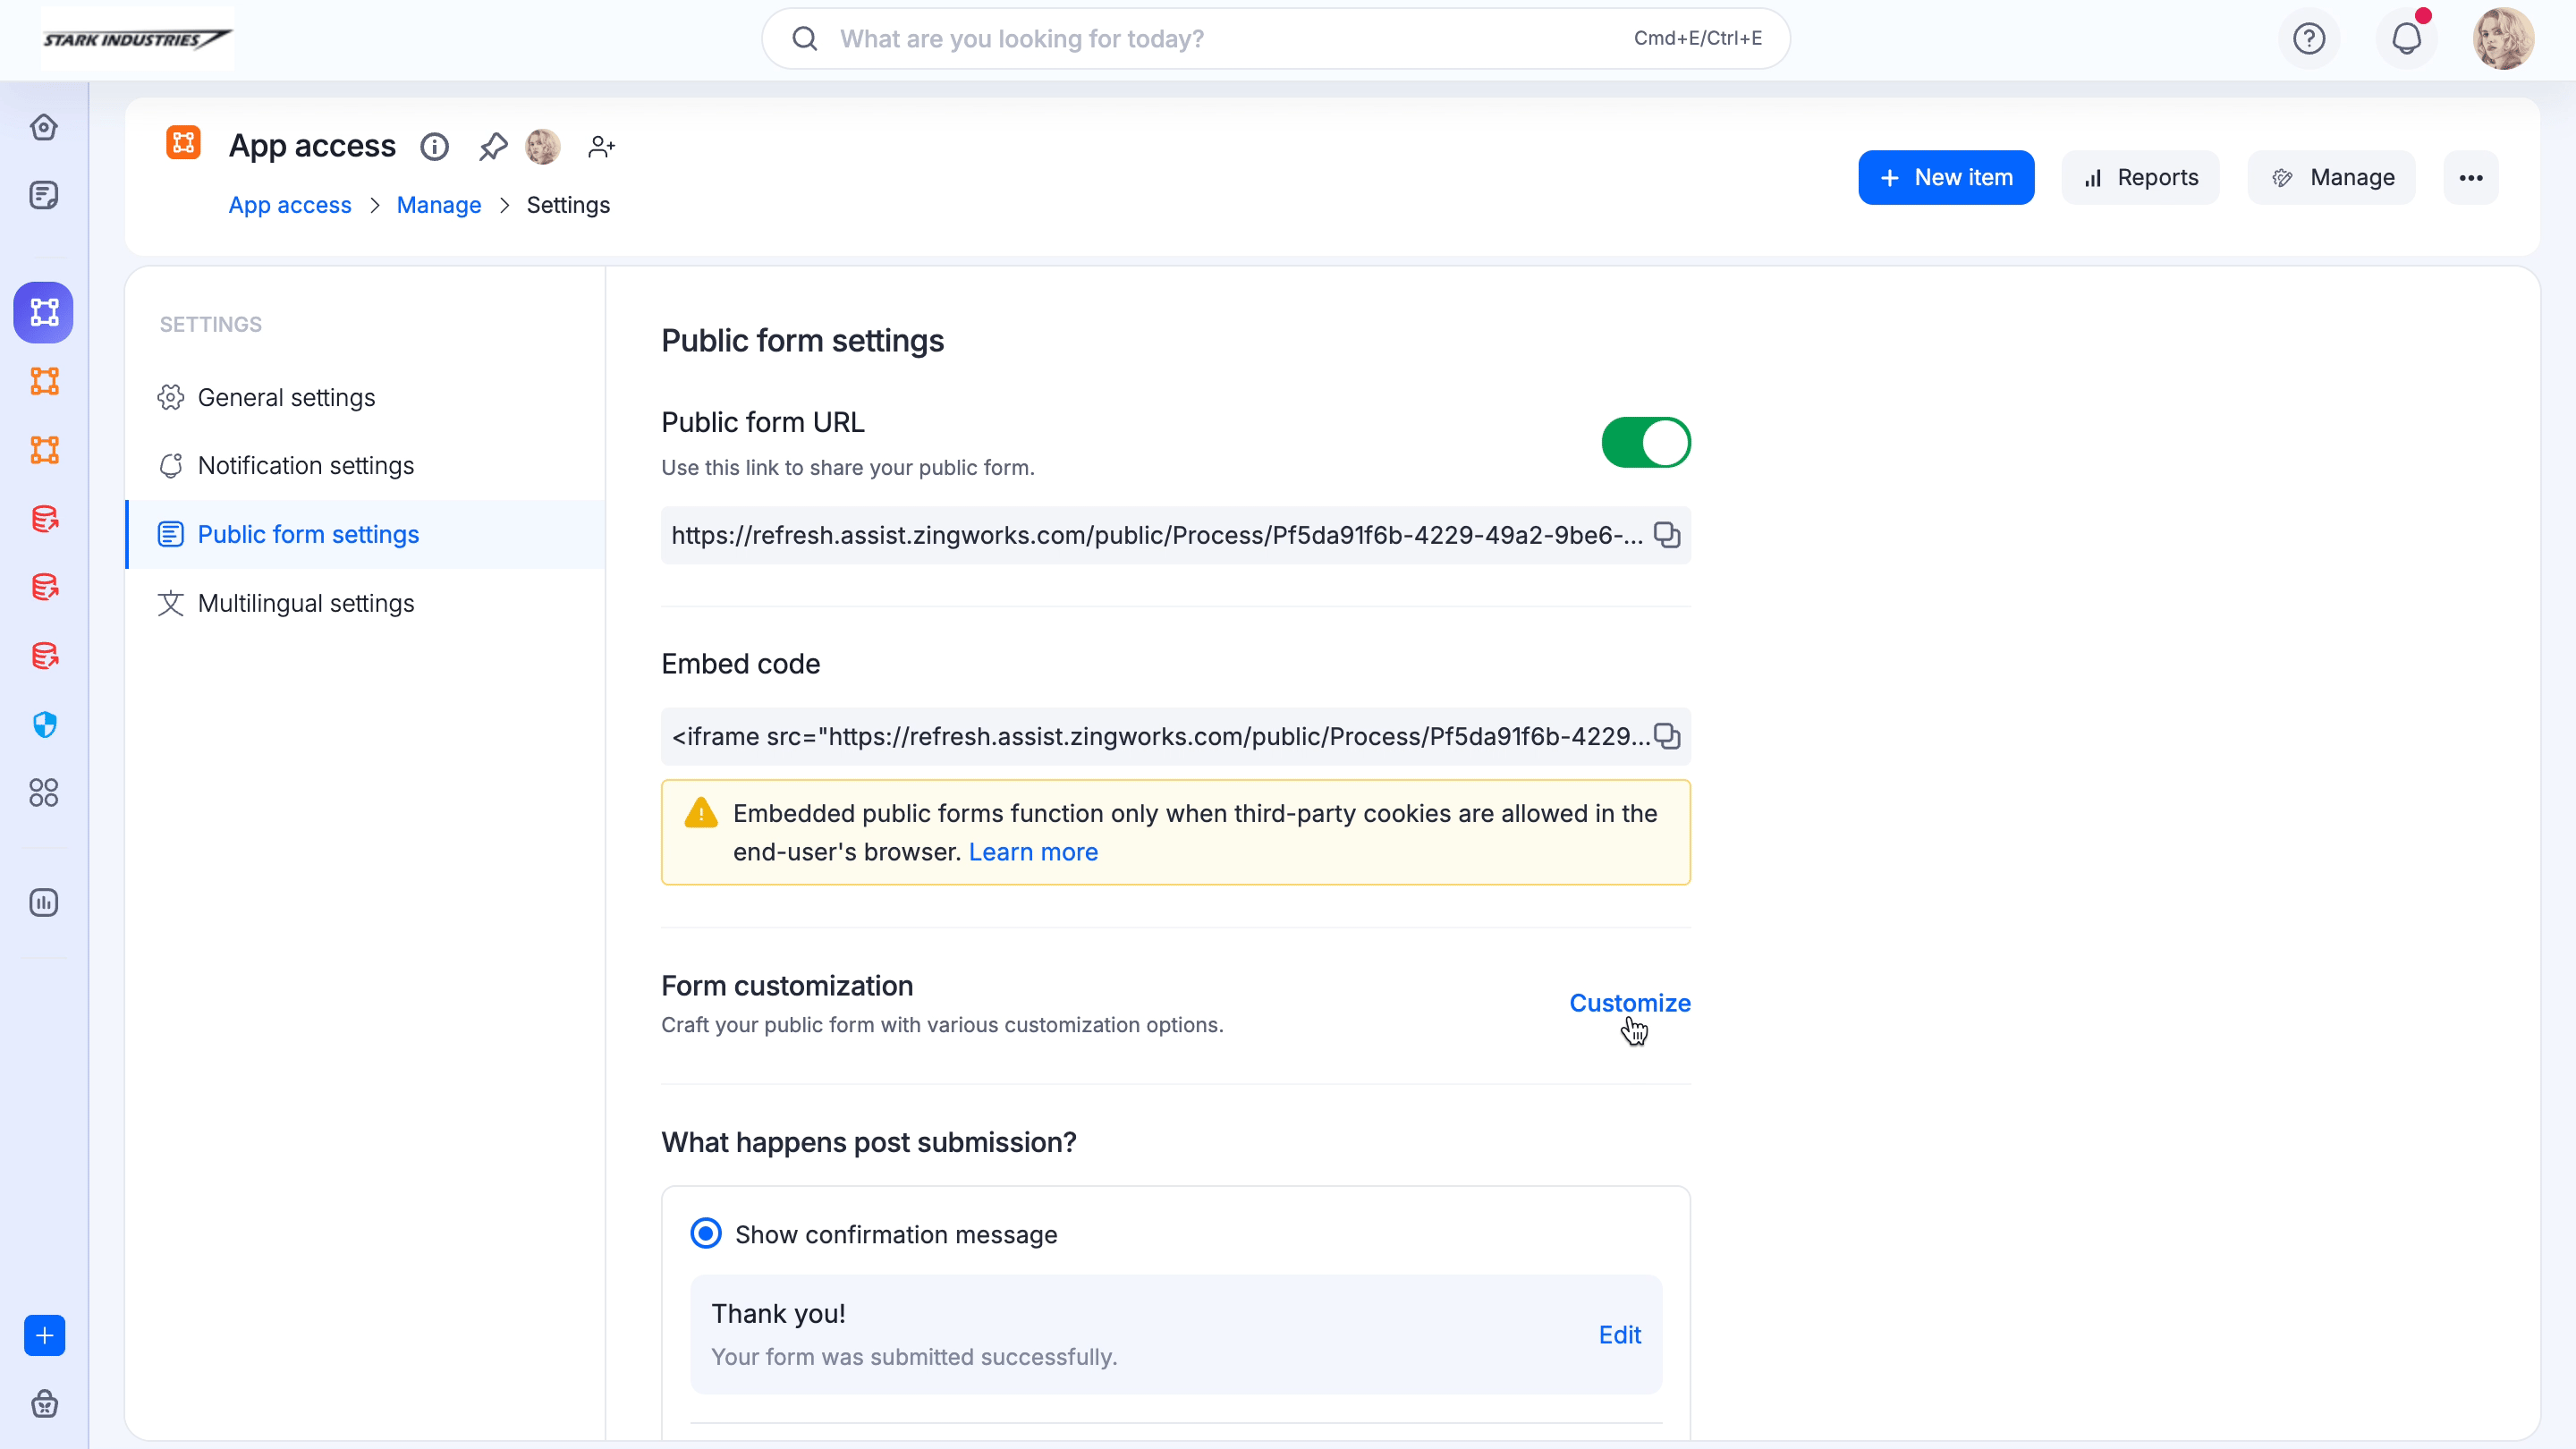Open Notification settings section
2576x1449 pixels.
pyautogui.click(x=305, y=466)
